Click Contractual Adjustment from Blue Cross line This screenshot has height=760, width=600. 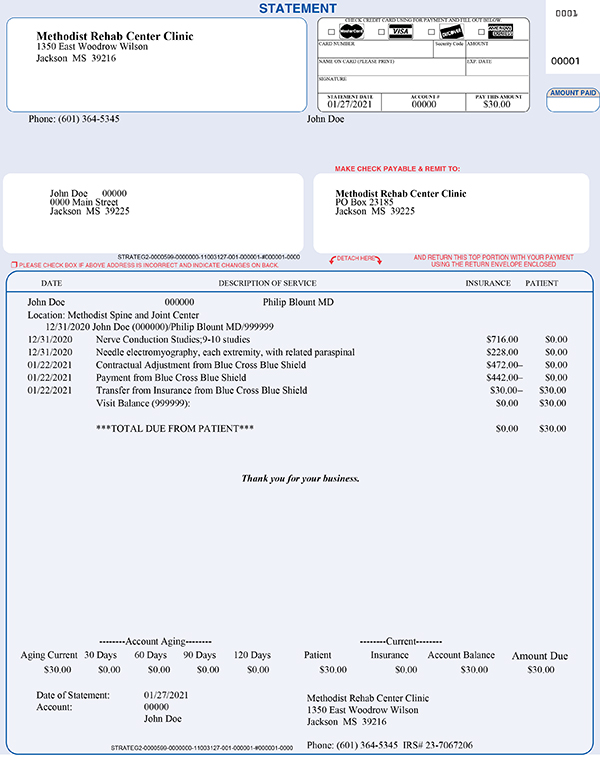coord(201,365)
